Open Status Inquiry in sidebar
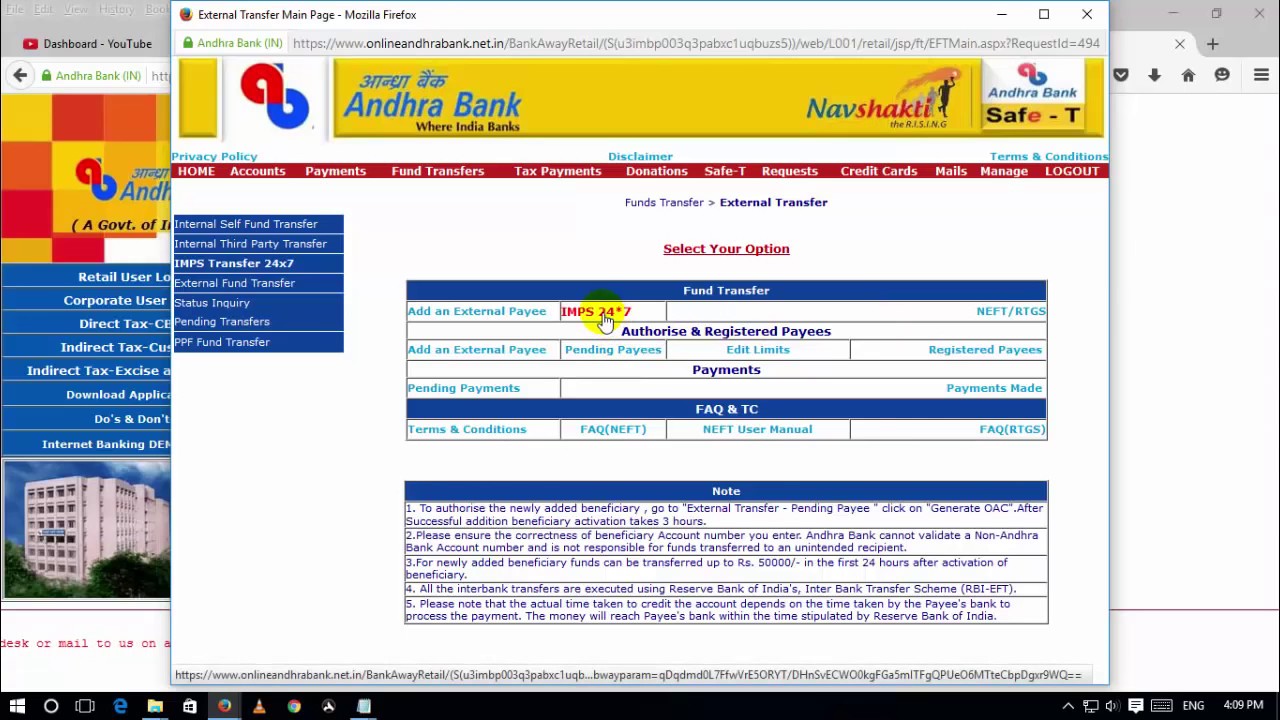This screenshot has height=720, width=1280. pyautogui.click(x=212, y=302)
